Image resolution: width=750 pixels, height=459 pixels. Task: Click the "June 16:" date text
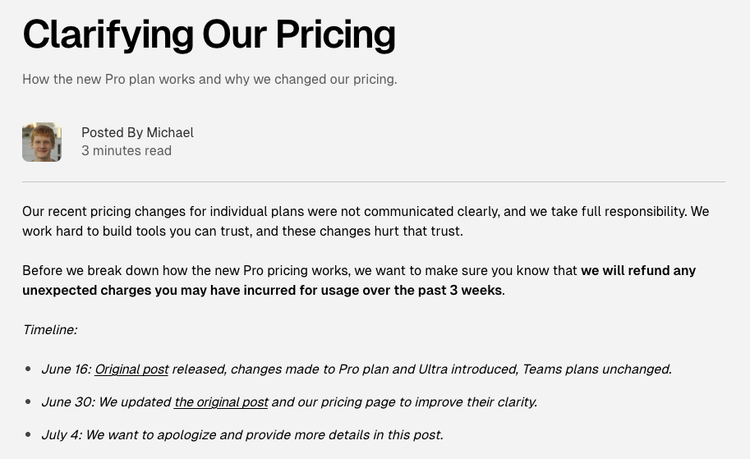[66, 369]
